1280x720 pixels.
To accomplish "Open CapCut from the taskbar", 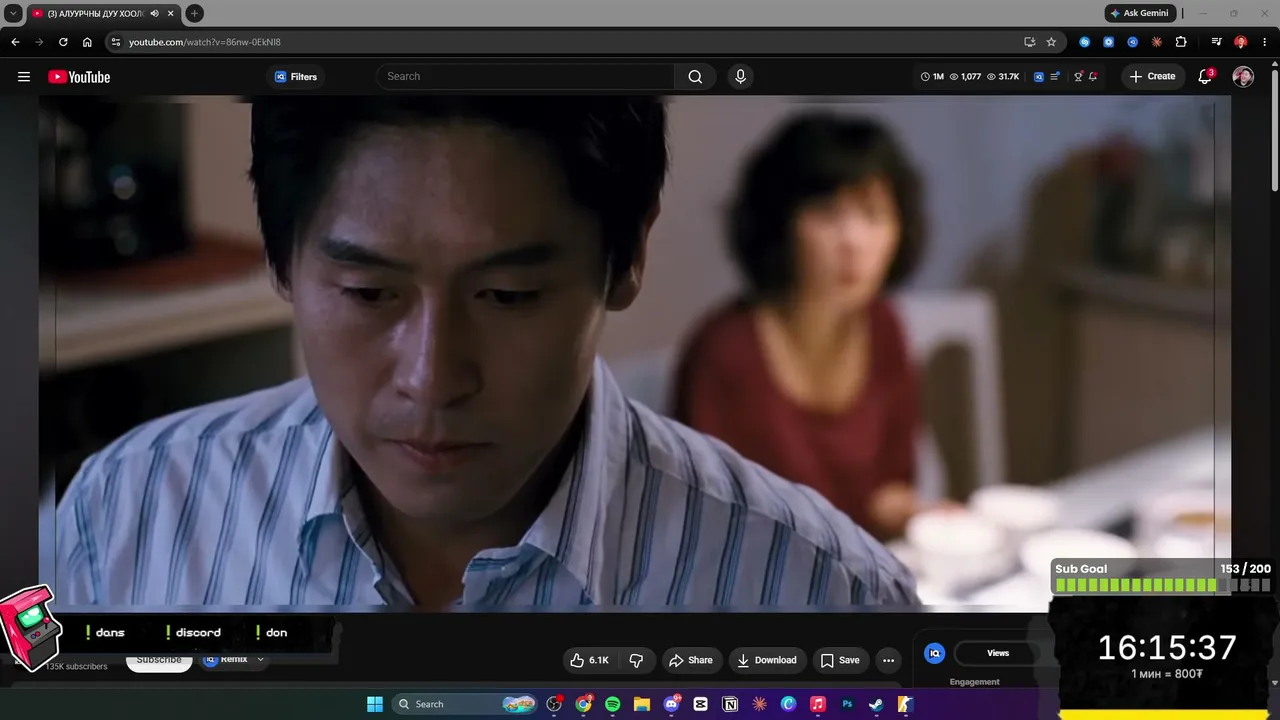I will point(700,704).
